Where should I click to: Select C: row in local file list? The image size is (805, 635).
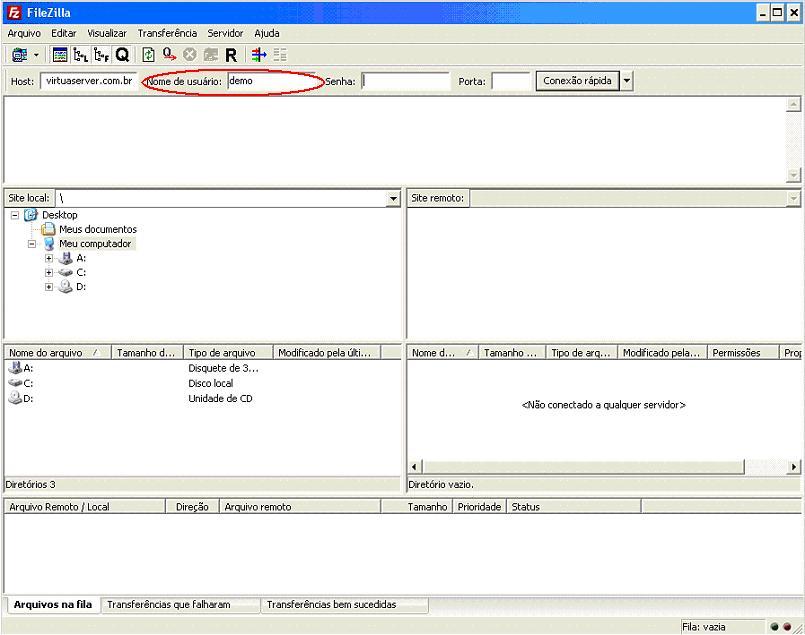point(202,383)
